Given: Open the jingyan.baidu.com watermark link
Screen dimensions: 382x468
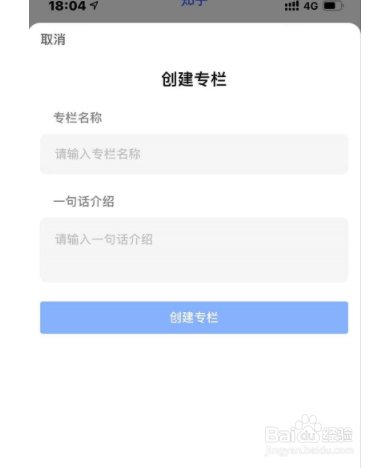Looking at the screenshot, I should [309, 450].
